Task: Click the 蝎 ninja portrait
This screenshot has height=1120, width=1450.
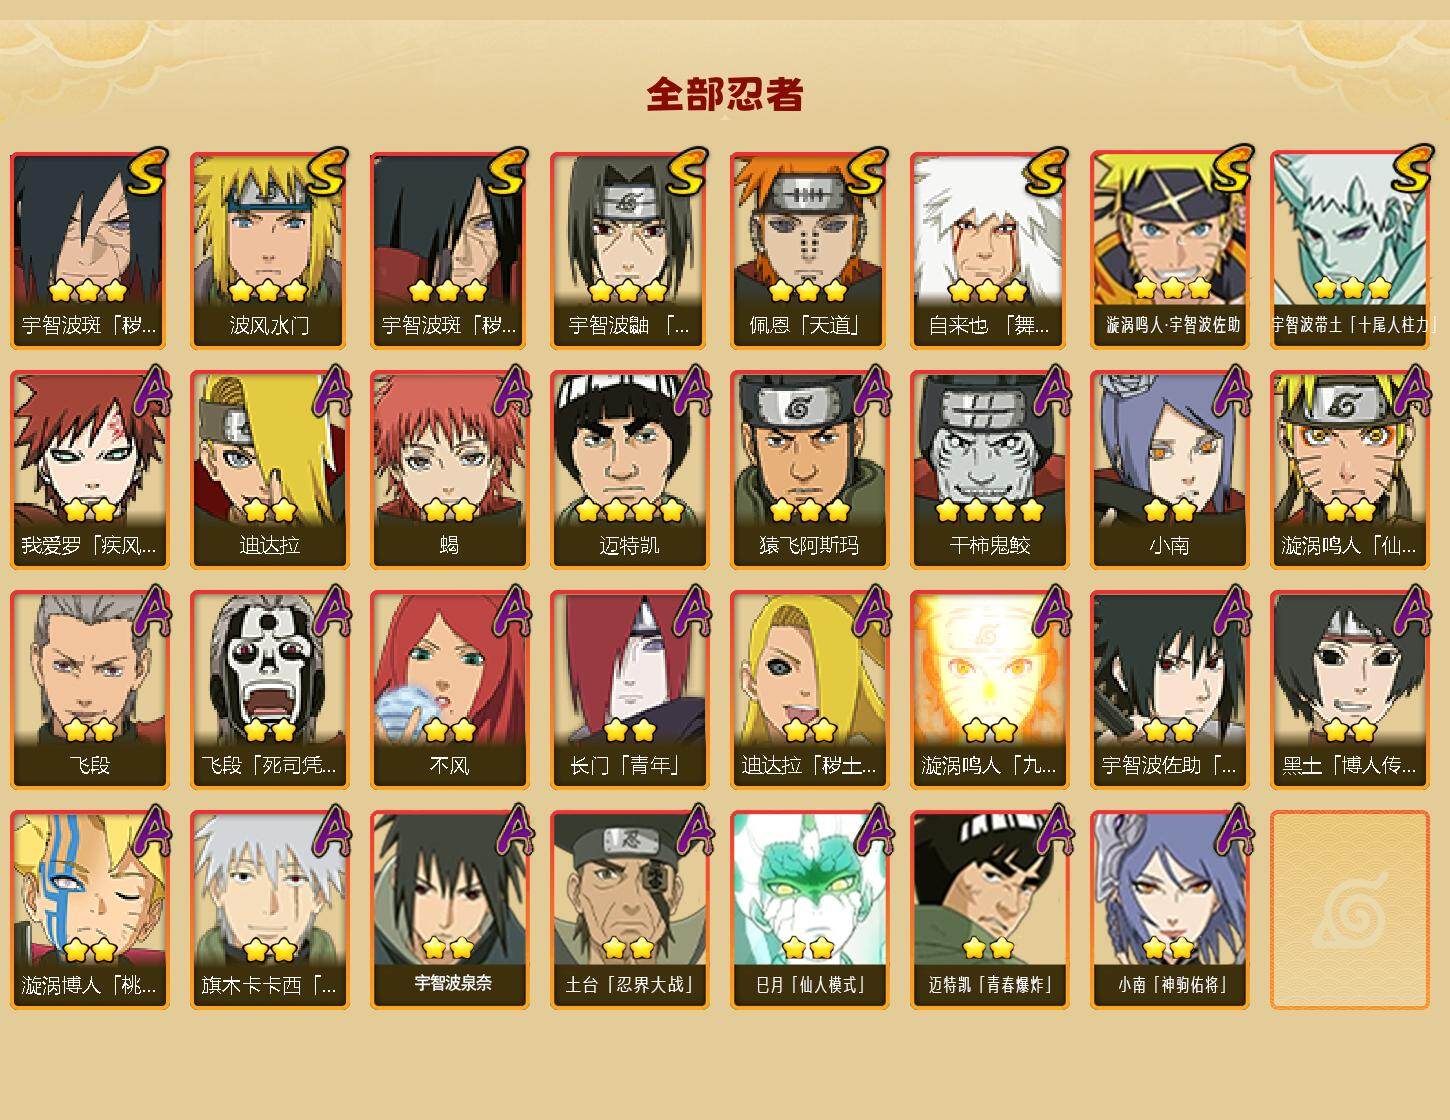Action: [x=449, y=470]
